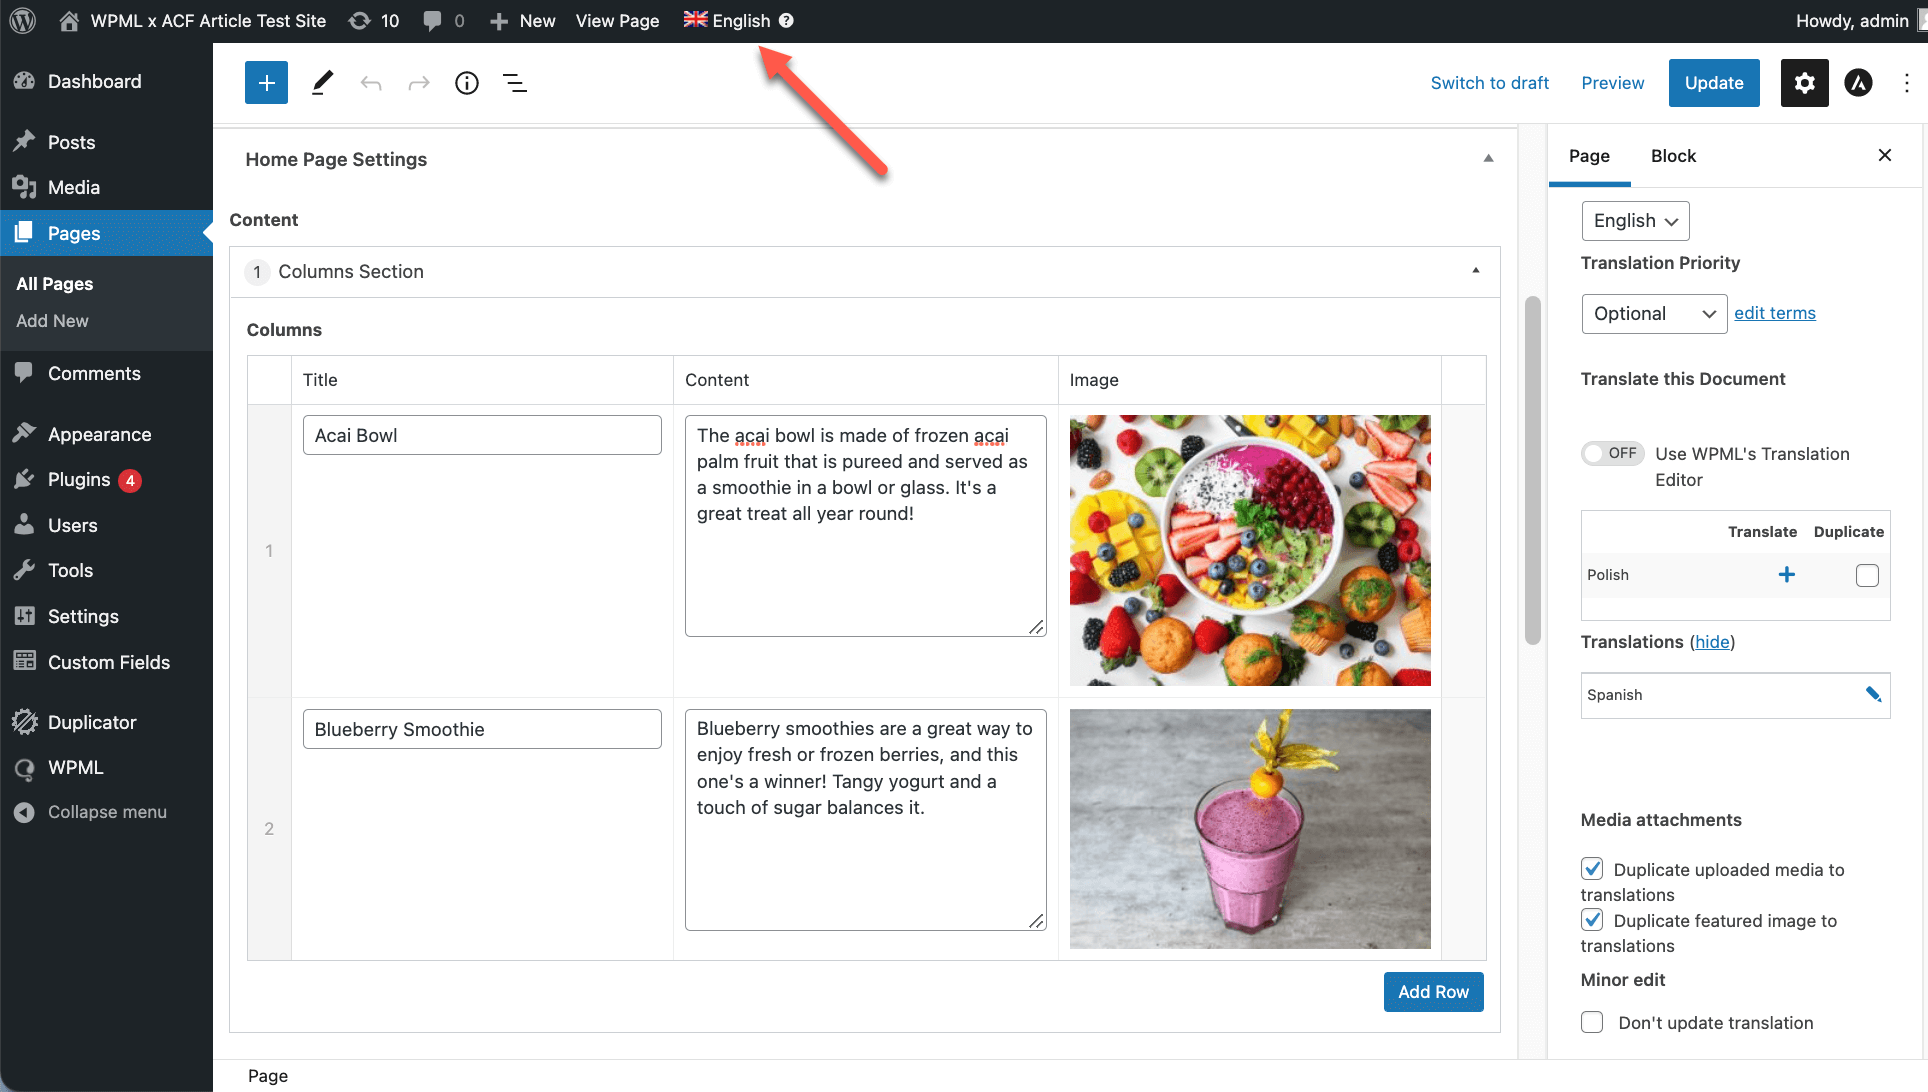
Task: Uncheck Duplicate uploaded media to translations
Action: click(1592, 869)
